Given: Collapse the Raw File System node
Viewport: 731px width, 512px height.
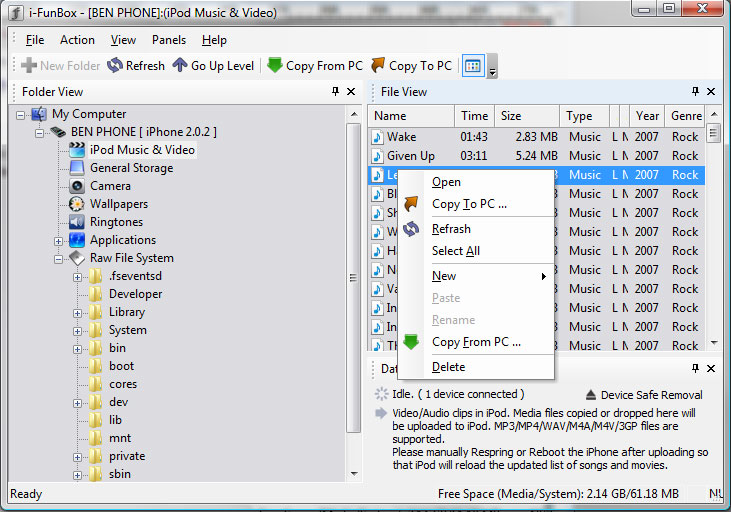Looking at the screenshot, I should coord(59,259).
